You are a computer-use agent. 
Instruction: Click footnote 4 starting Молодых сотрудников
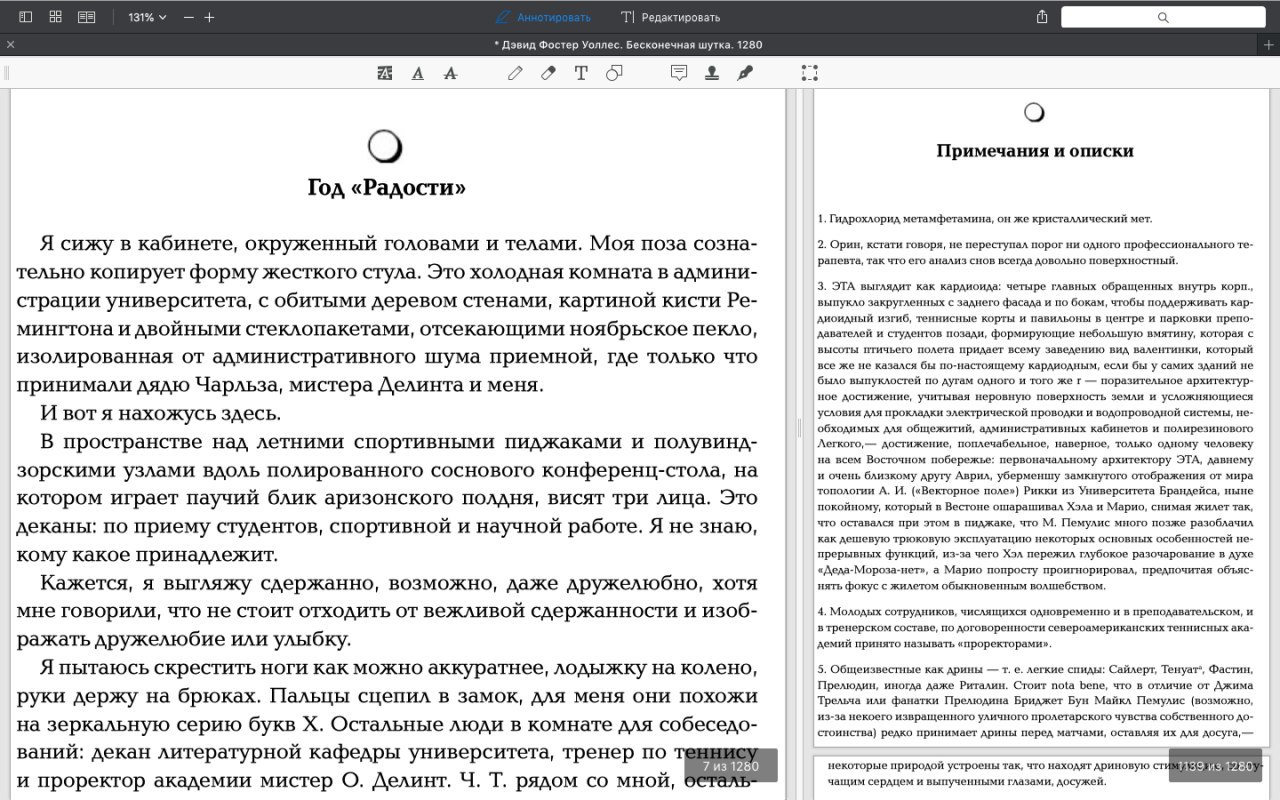click(1035, 627)
